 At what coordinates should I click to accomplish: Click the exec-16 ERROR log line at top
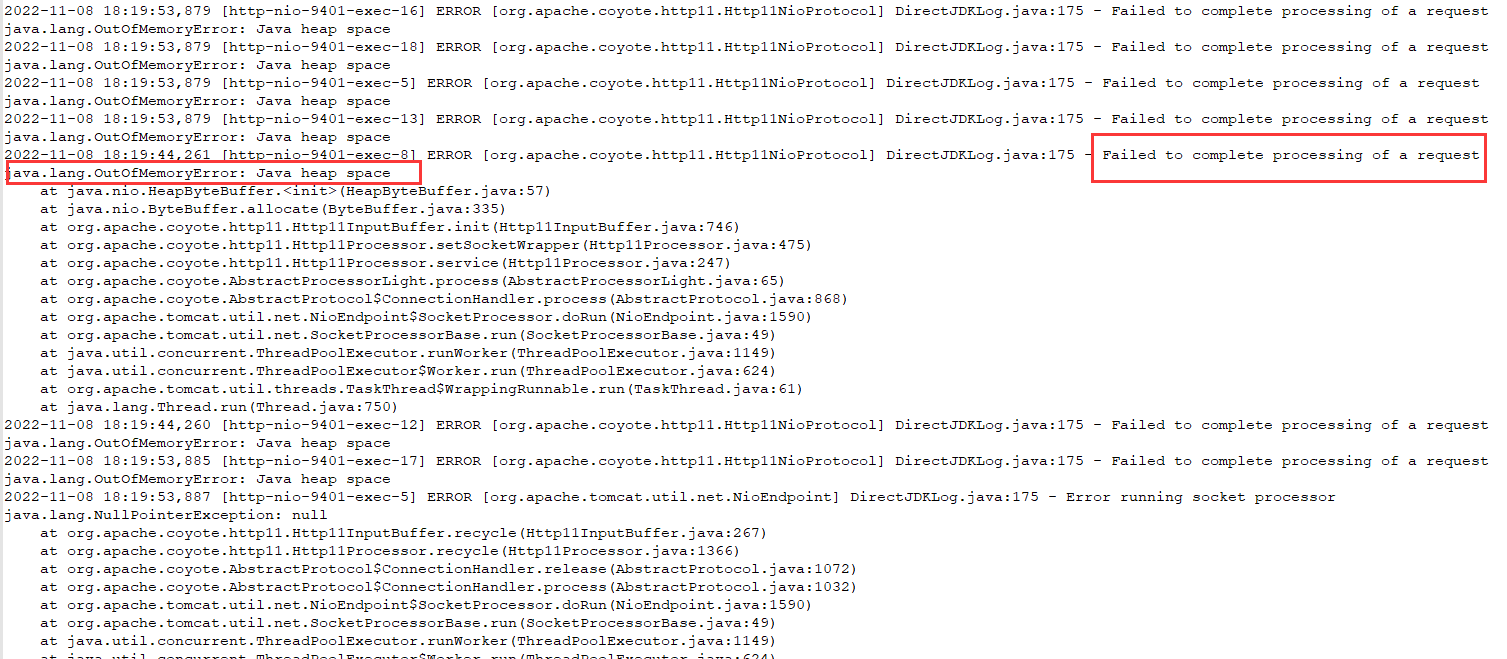[746, 11]
